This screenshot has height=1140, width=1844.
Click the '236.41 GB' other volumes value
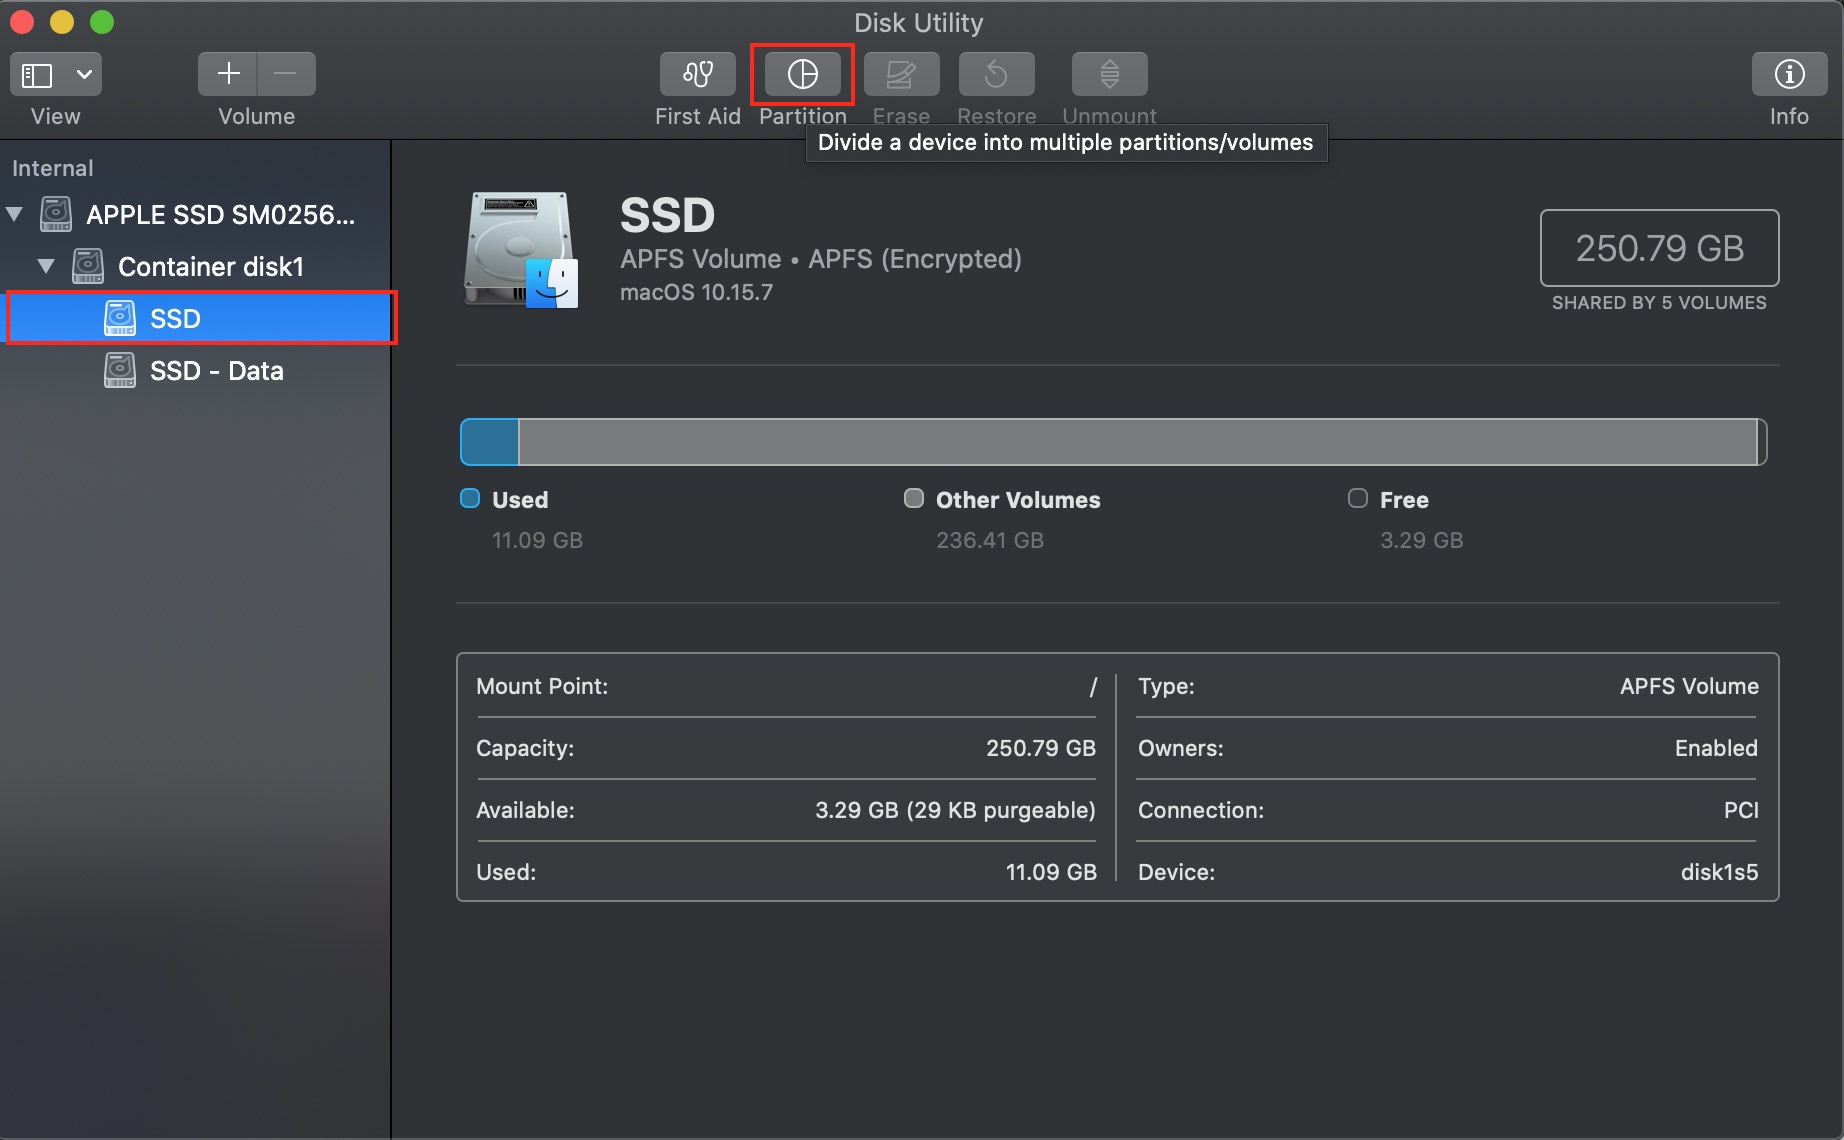(x=990, y=540)
